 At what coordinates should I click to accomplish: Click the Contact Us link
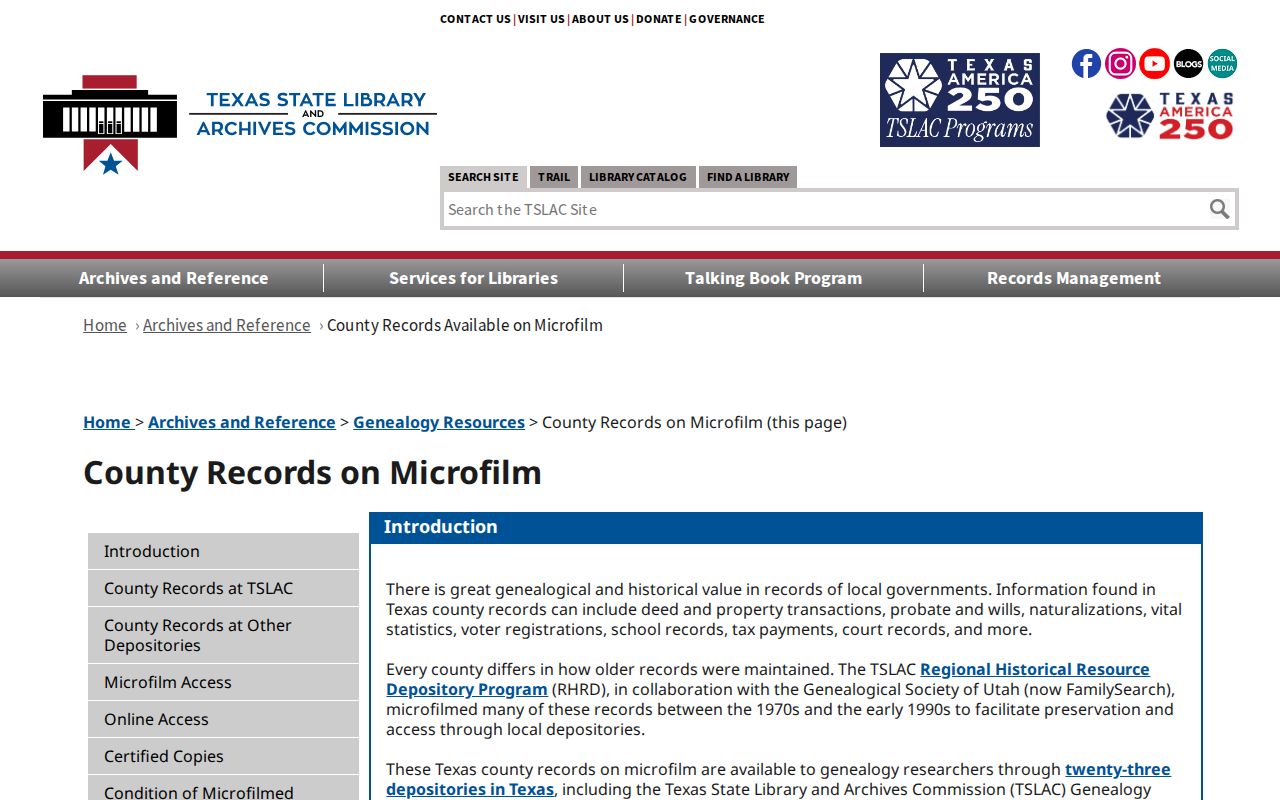475,19
